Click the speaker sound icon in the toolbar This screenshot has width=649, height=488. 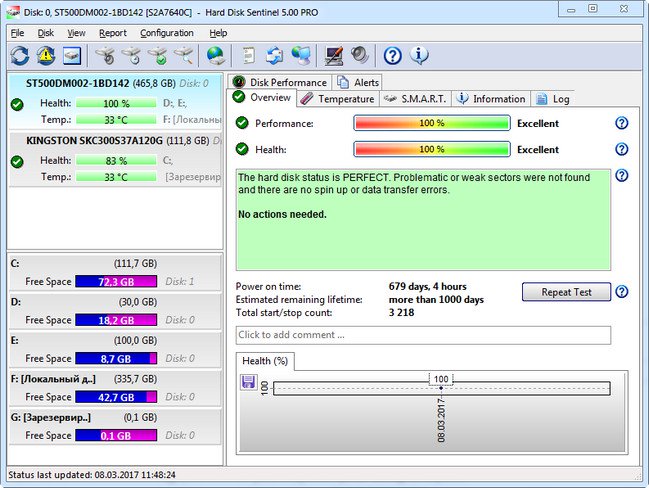[359, 55]
